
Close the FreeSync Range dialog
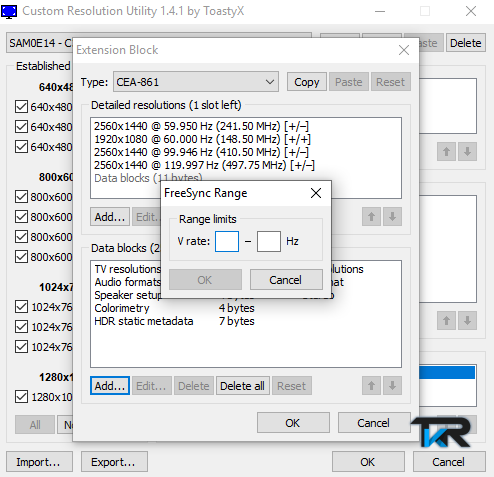click(316, 193)
